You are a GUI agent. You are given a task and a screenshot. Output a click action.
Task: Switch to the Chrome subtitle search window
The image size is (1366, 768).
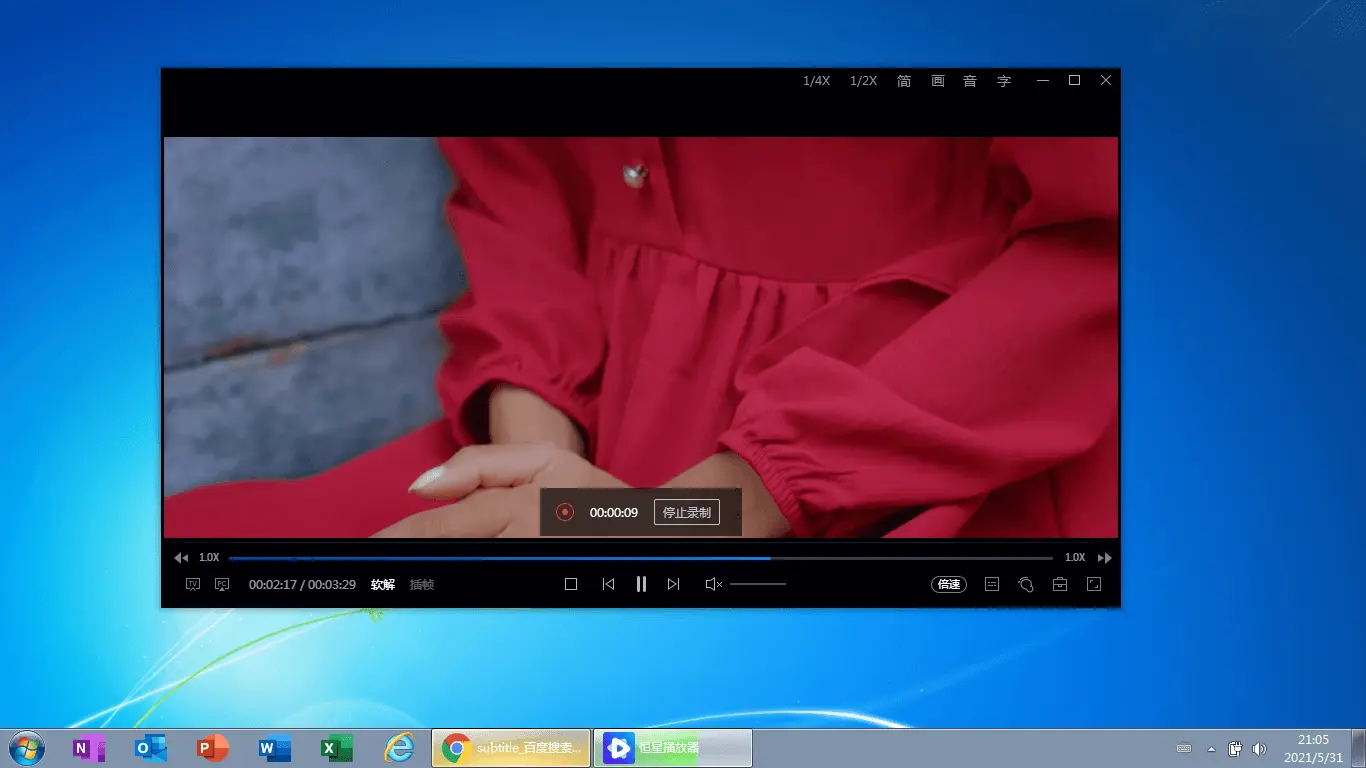pos(511,748)
